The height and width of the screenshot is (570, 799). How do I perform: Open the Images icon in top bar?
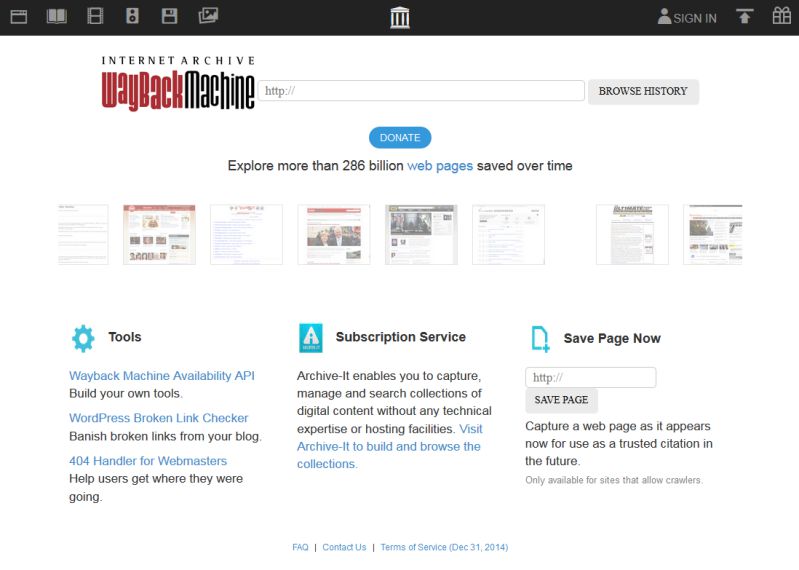208,16
